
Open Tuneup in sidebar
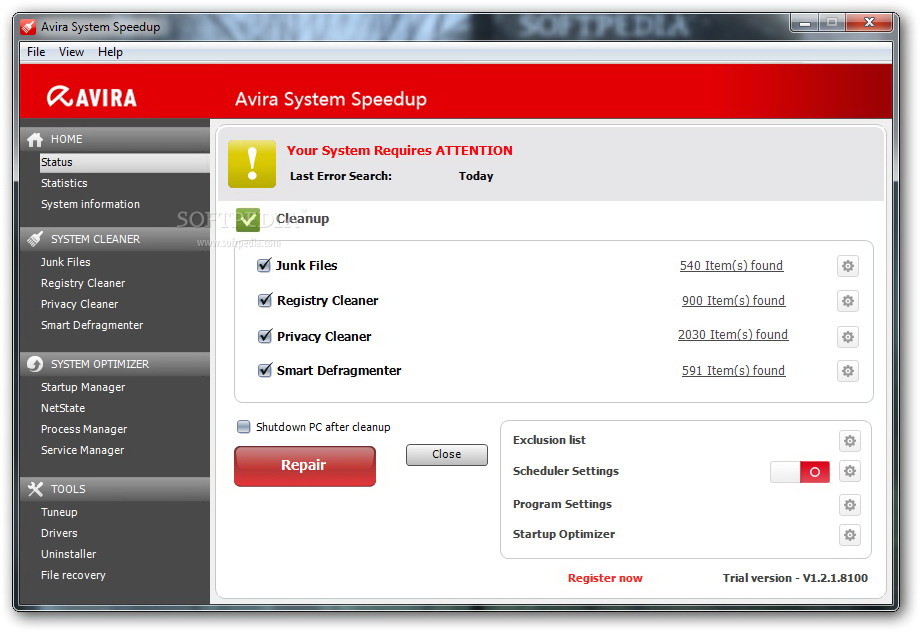tap(59, 512)
